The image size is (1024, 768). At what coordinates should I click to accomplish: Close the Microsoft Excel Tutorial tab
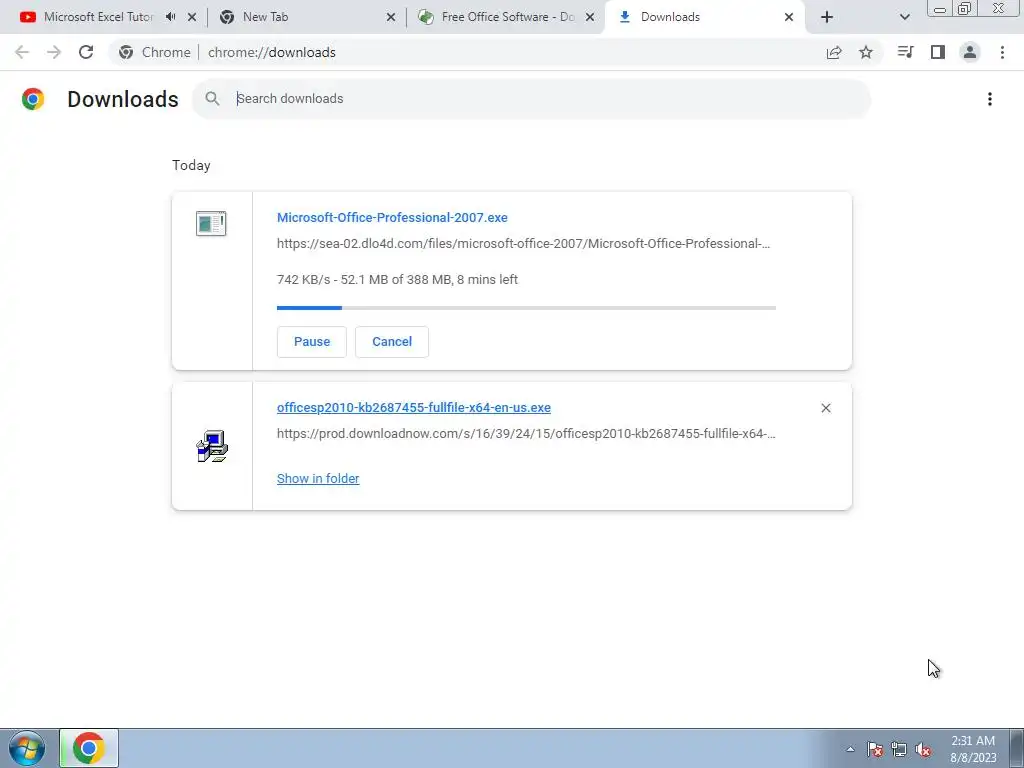tap(192, 17)
